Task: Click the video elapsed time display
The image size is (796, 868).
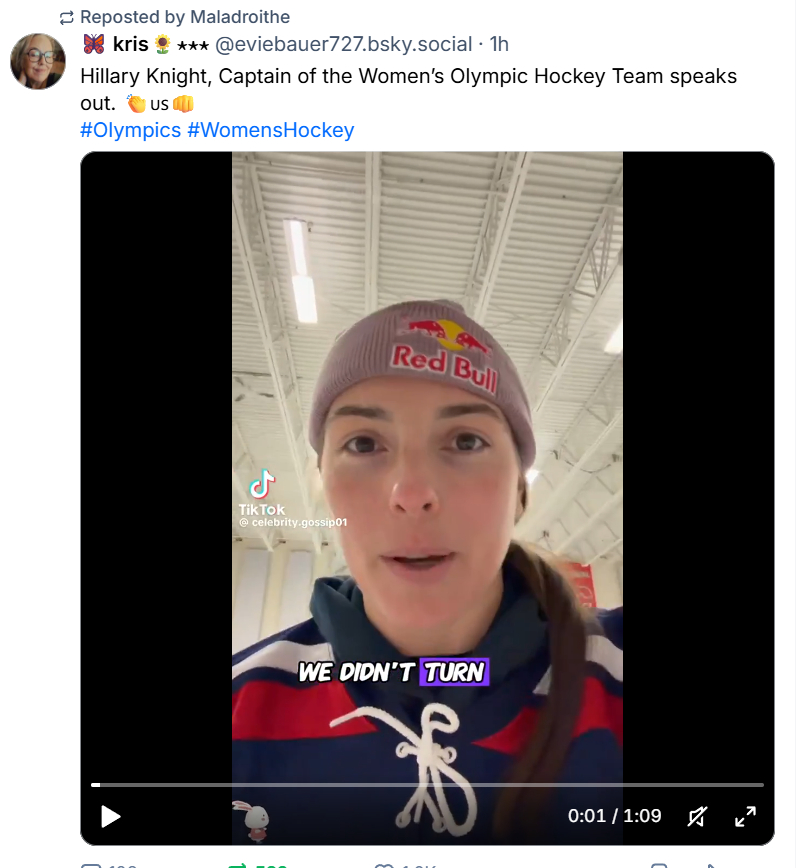Action: coord(614,816)
